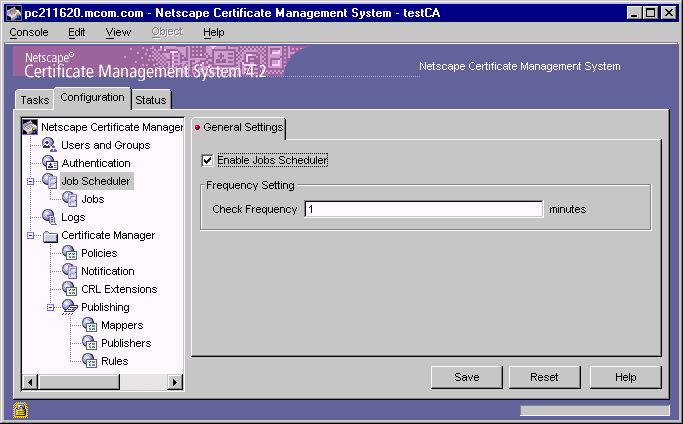Select the Logs label in the tree

click(73, 217)
